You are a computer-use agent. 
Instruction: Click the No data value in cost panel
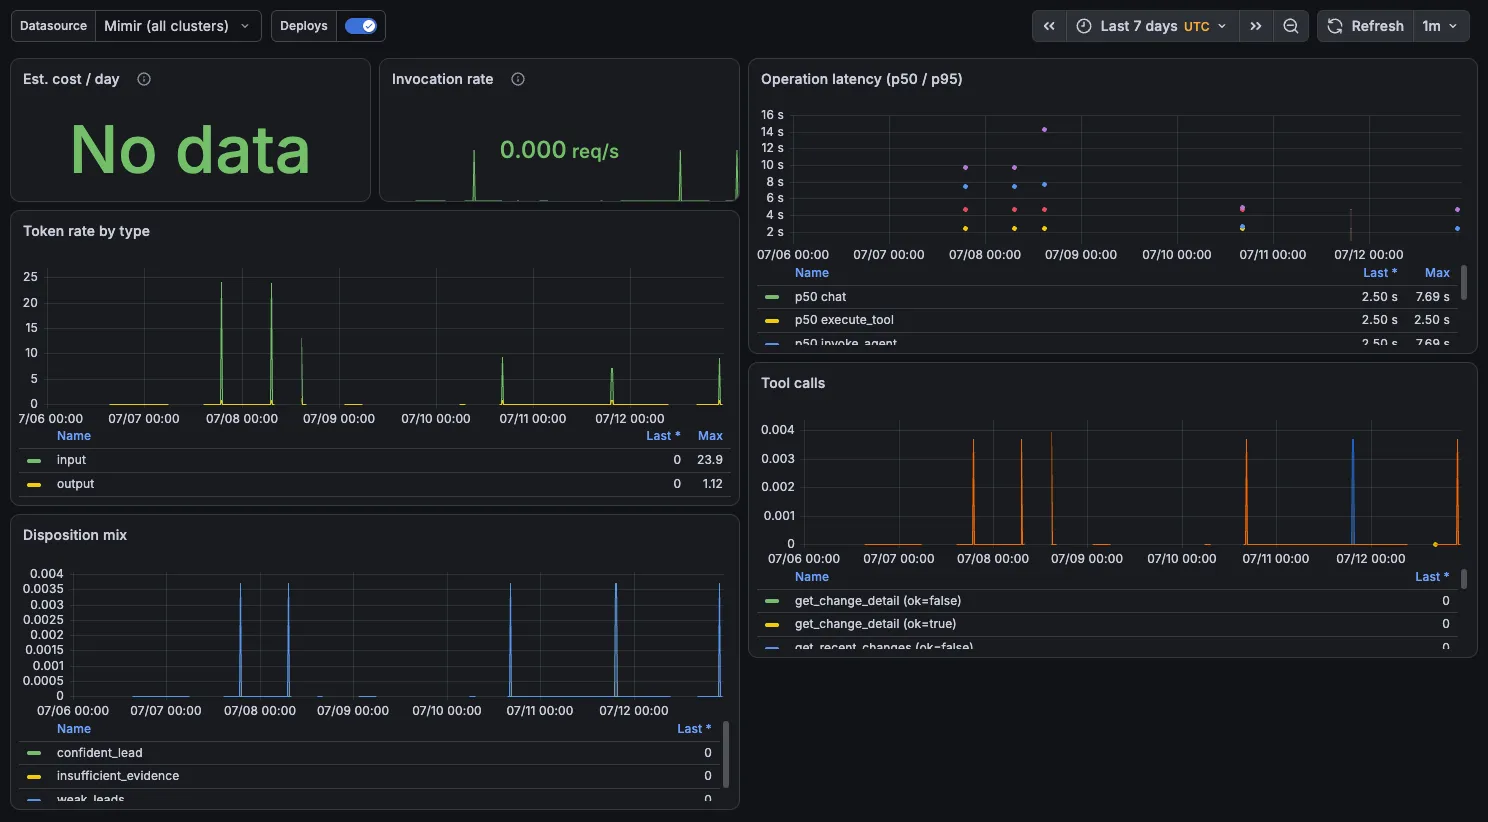(x=190, y=150)
